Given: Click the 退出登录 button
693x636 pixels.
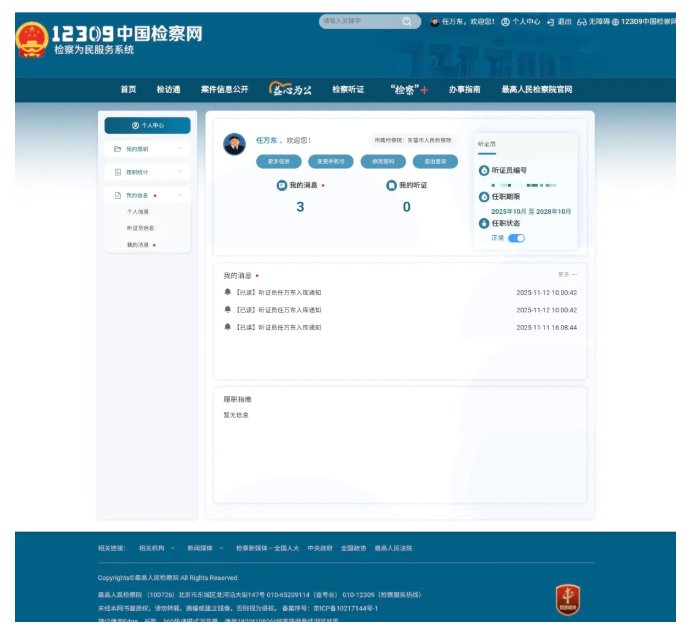Looking at the screenshot, I should 435,161.
